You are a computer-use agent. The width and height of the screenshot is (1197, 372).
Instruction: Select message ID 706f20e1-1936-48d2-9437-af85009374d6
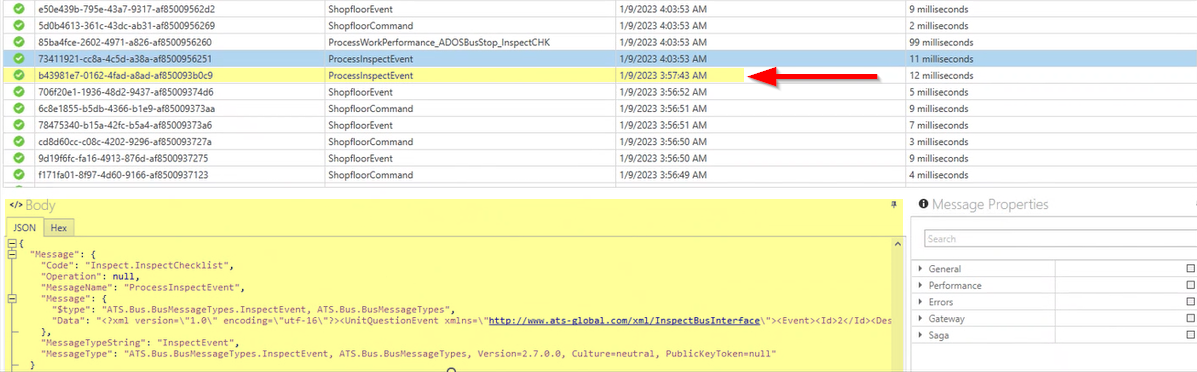[x=127, y=92]
